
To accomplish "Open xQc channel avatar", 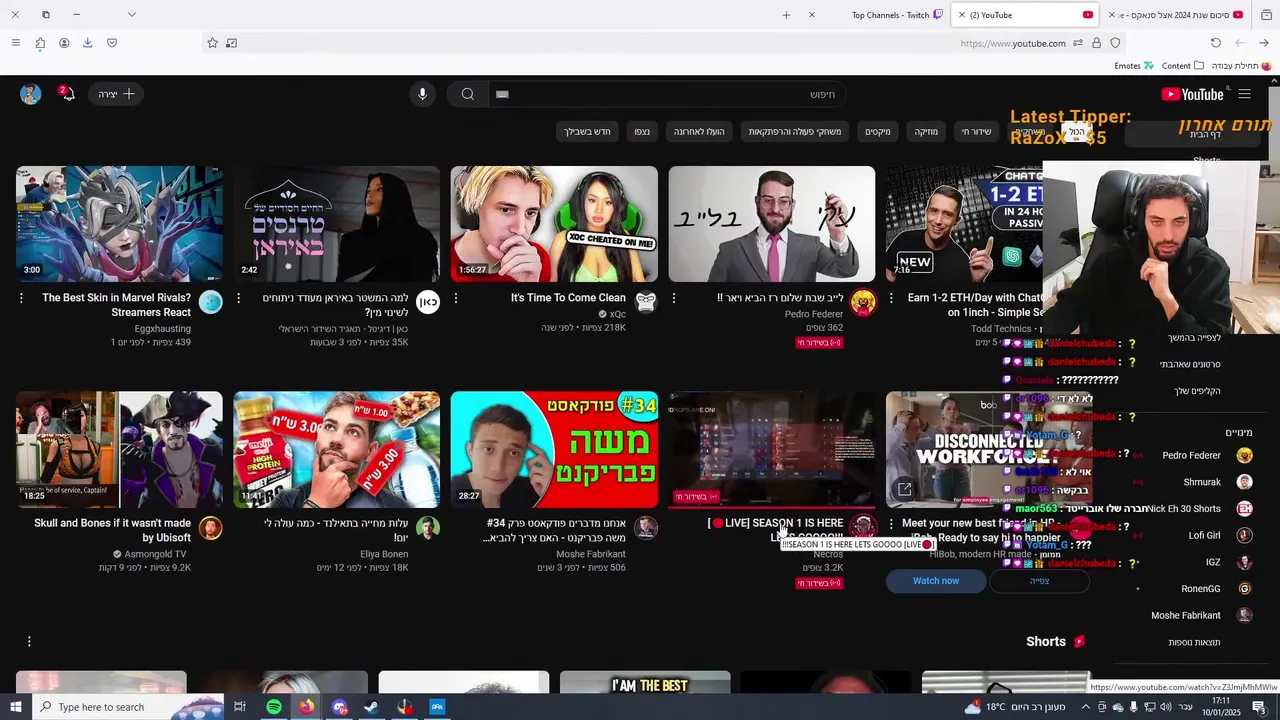I will tap(646, 302).
